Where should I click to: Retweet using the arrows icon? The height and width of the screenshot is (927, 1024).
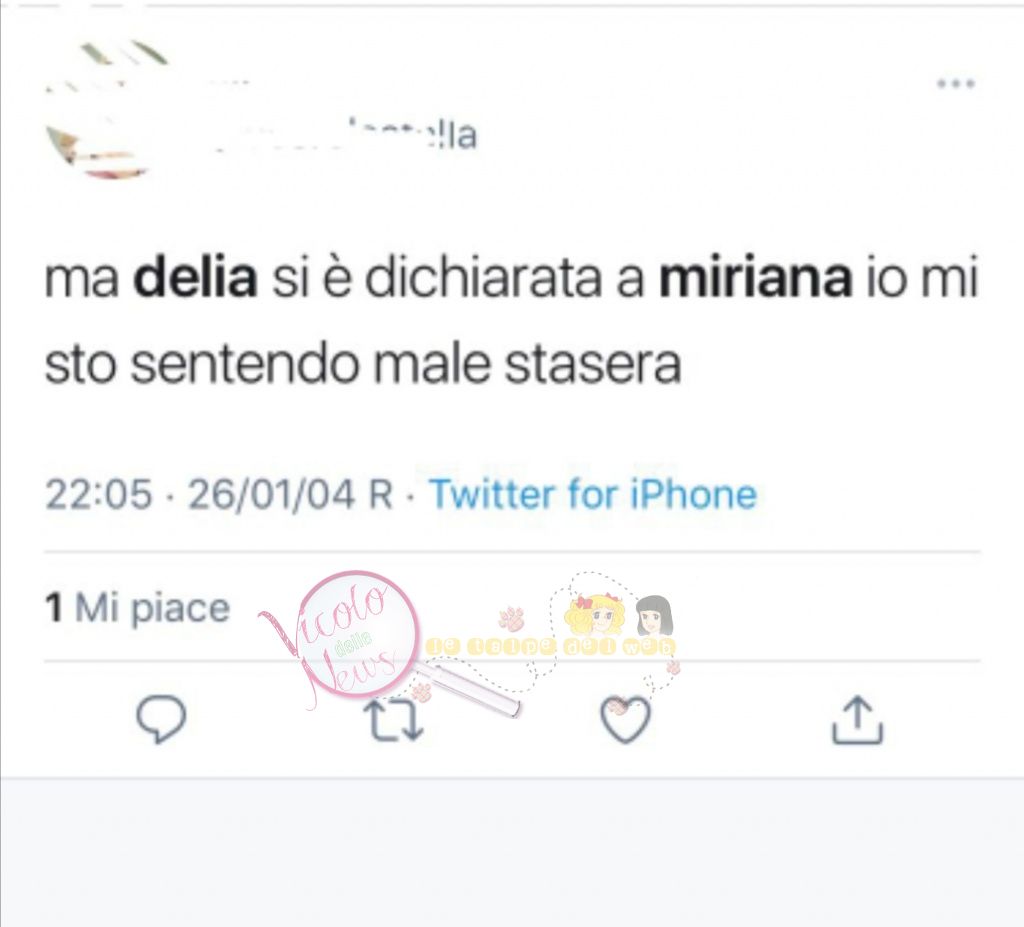pyautogui.click(x=393, y=720)
